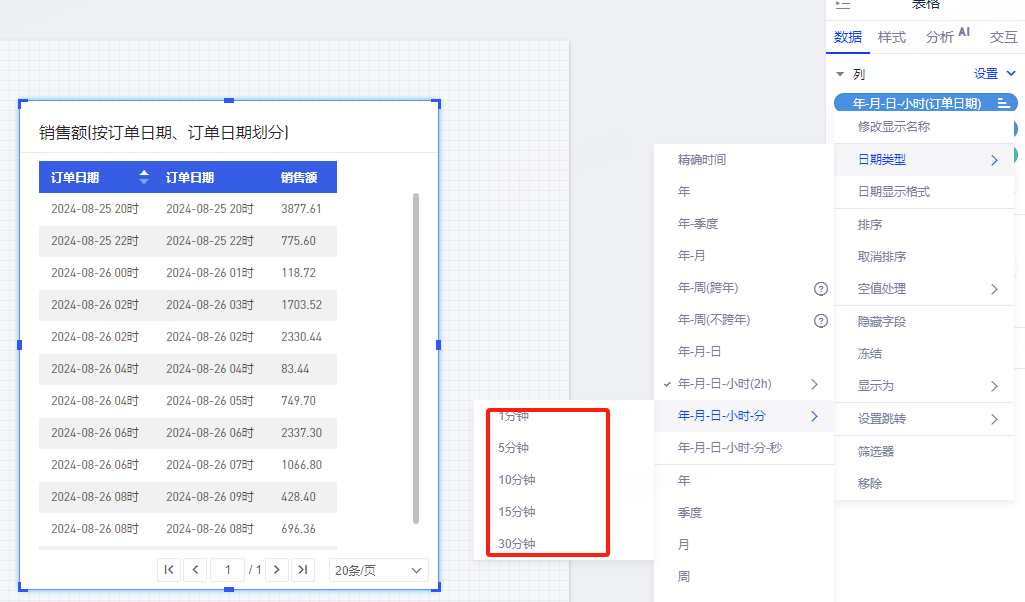This screenshot has width=1025, height=602.
Task: Click 修改显示名称 in the context menu
Action: point(894,127)
